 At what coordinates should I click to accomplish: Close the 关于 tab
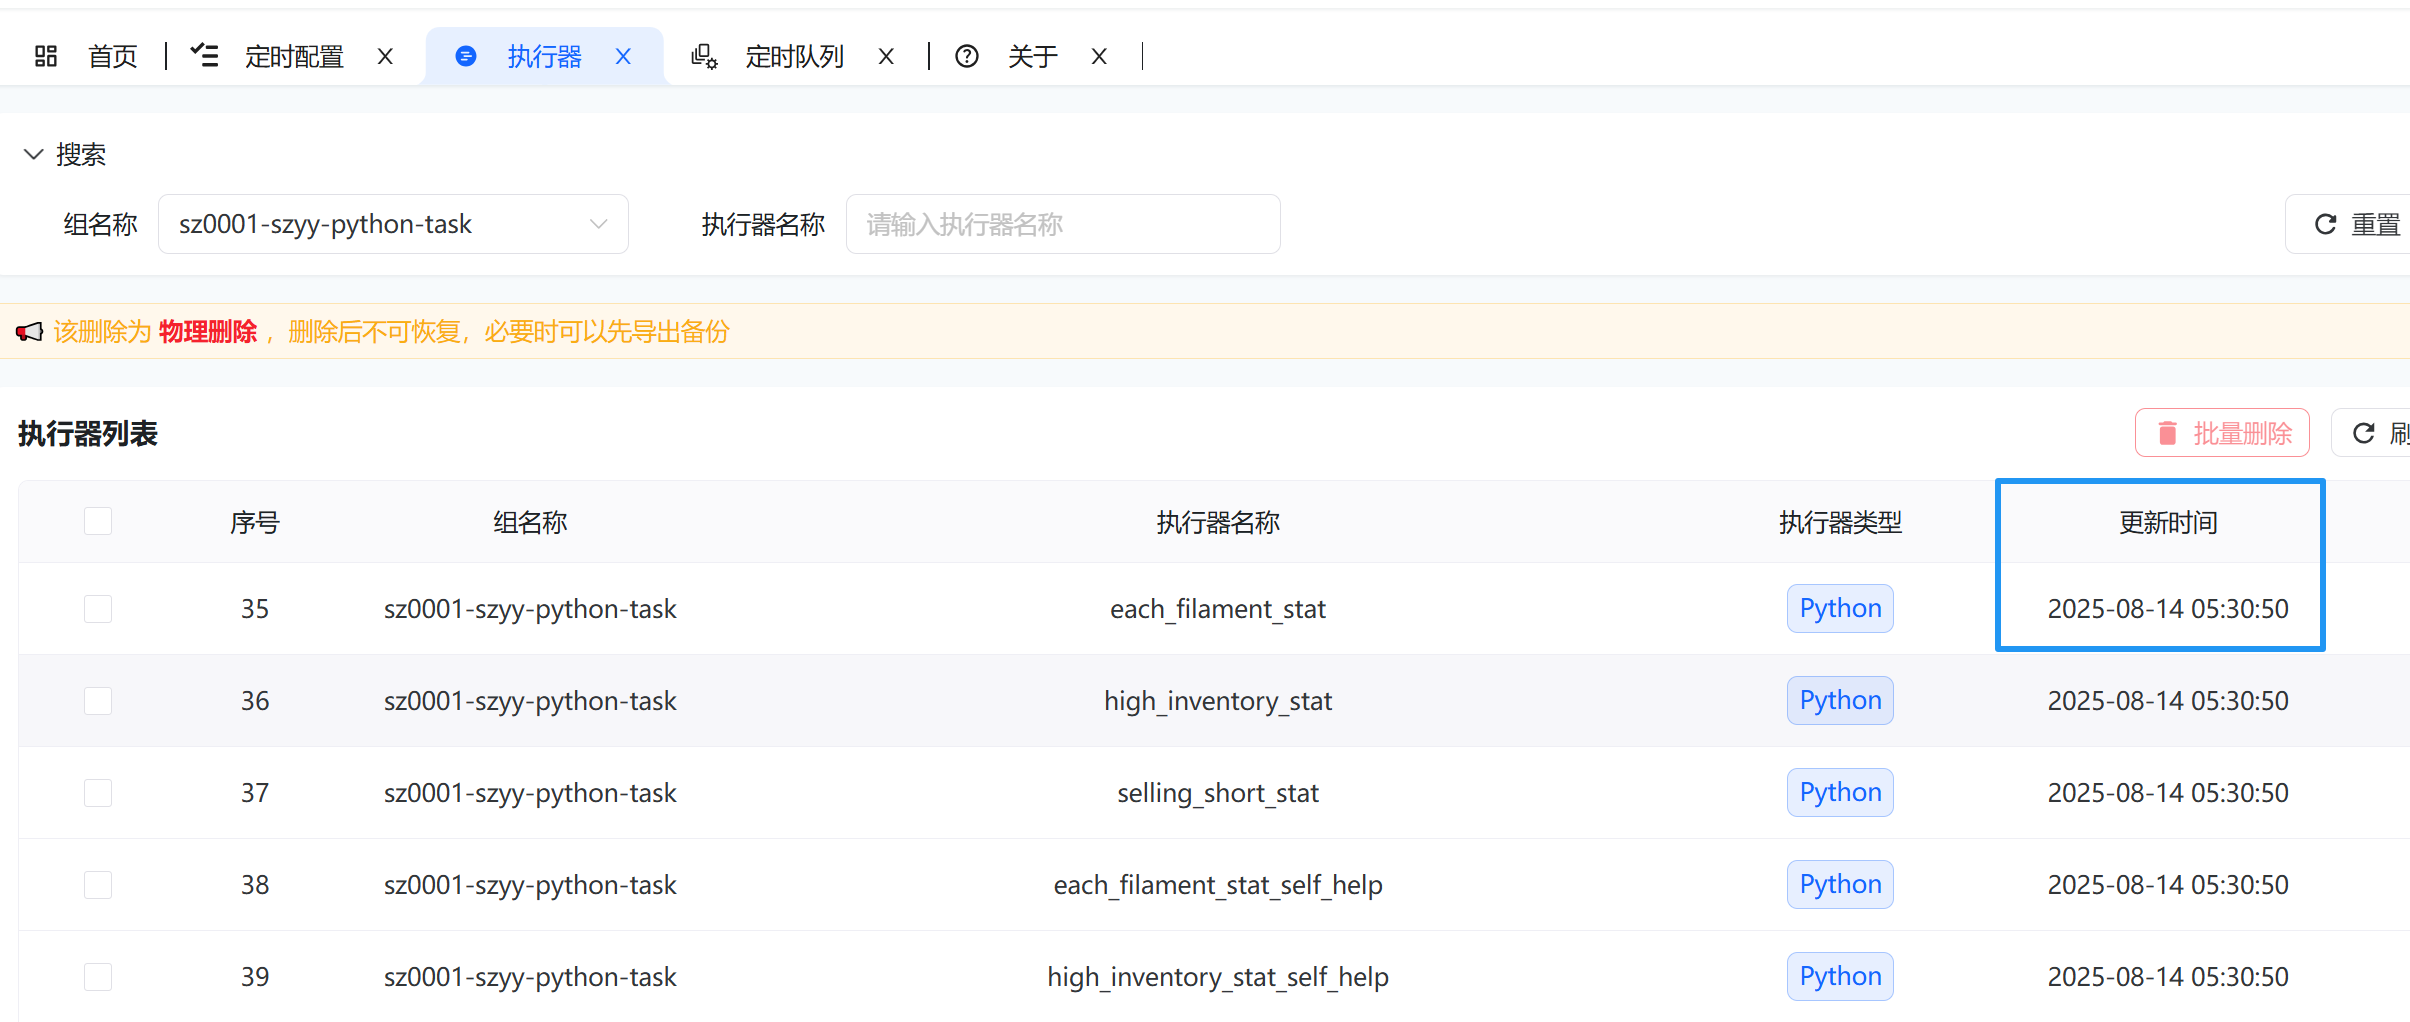click(x=1099, y=57)
